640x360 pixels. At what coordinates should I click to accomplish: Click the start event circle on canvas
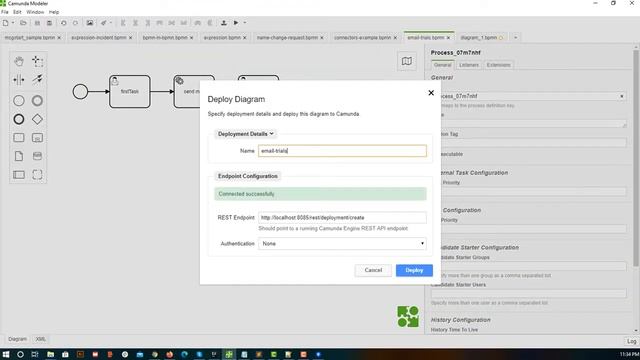[x=80, y=91]
